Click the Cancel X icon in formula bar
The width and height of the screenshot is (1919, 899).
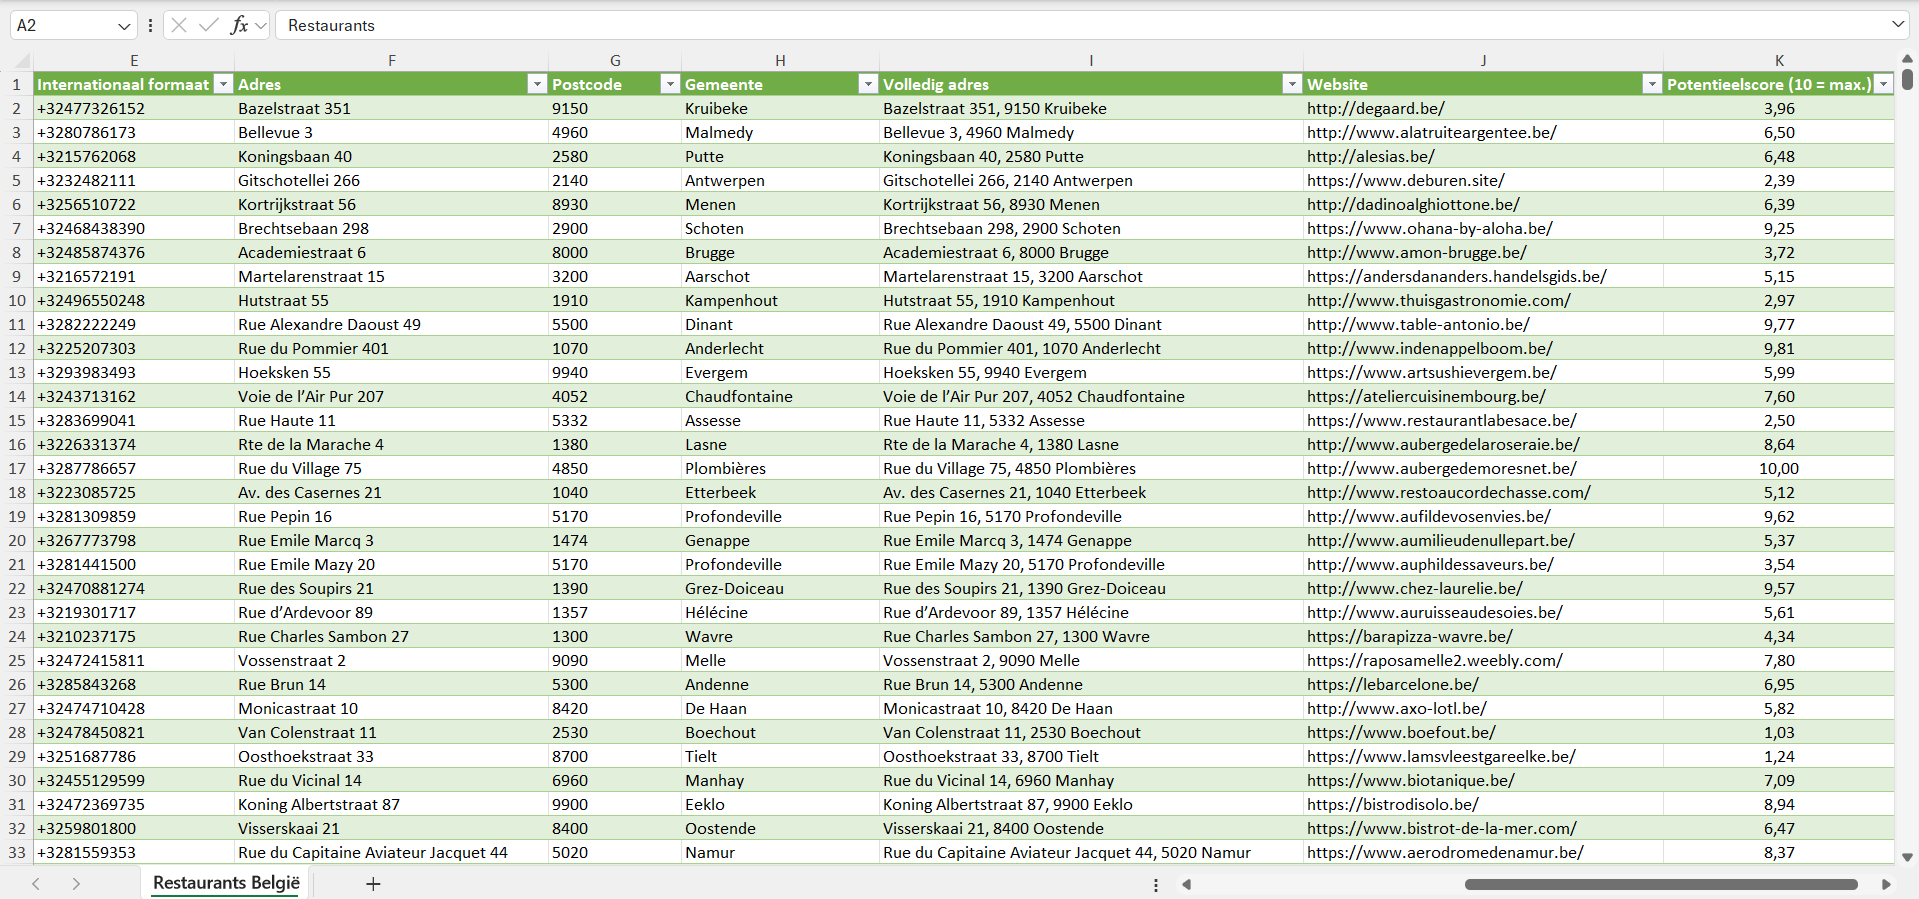click(179, 25)
